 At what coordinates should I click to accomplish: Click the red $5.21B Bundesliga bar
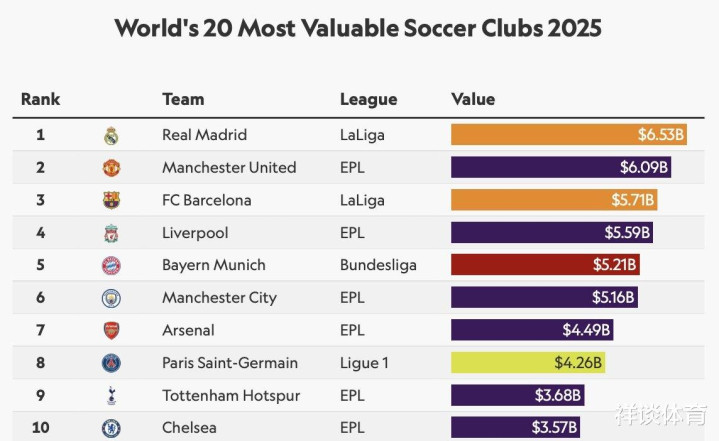pyautogui.click(x=545, y=265)
